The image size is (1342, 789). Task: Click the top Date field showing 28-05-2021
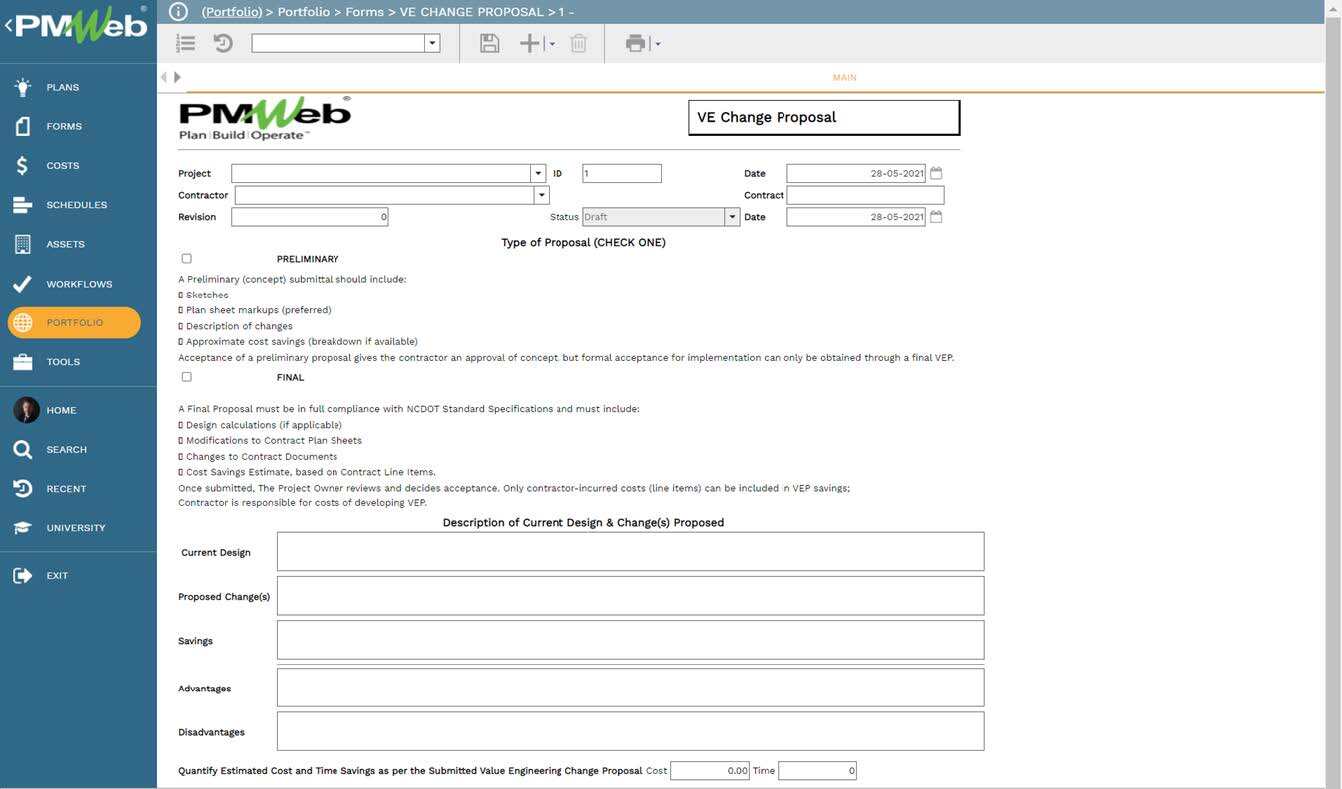click(x=856, y=173)
